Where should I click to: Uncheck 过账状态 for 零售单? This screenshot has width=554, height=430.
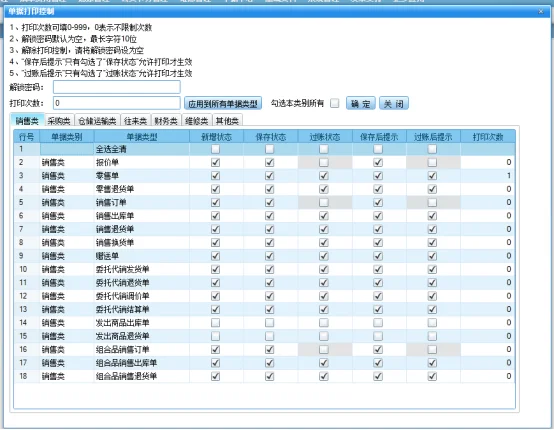[x=324, y=176]
